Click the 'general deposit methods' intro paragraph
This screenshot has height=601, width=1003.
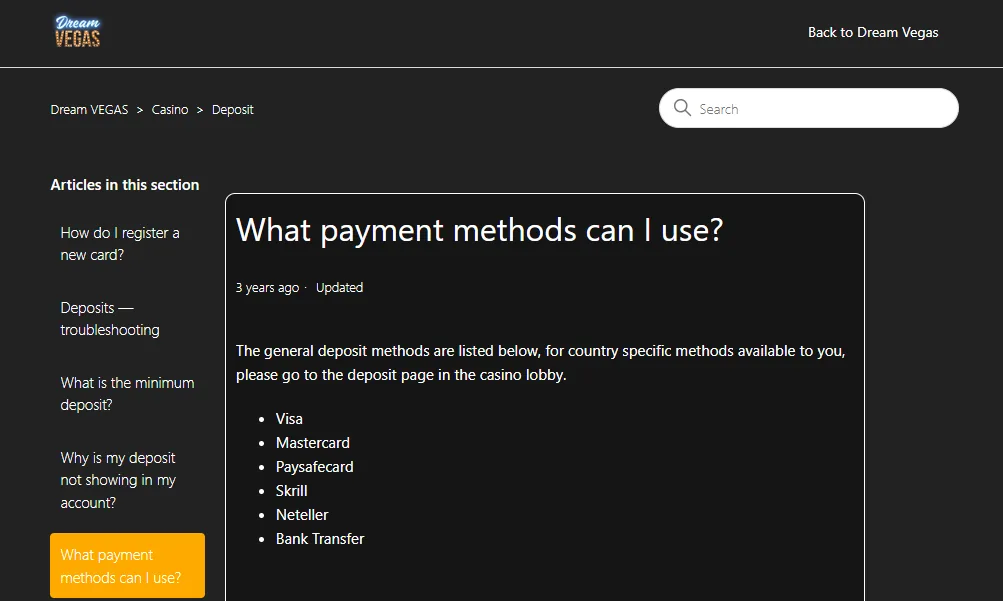click(541, 363)
